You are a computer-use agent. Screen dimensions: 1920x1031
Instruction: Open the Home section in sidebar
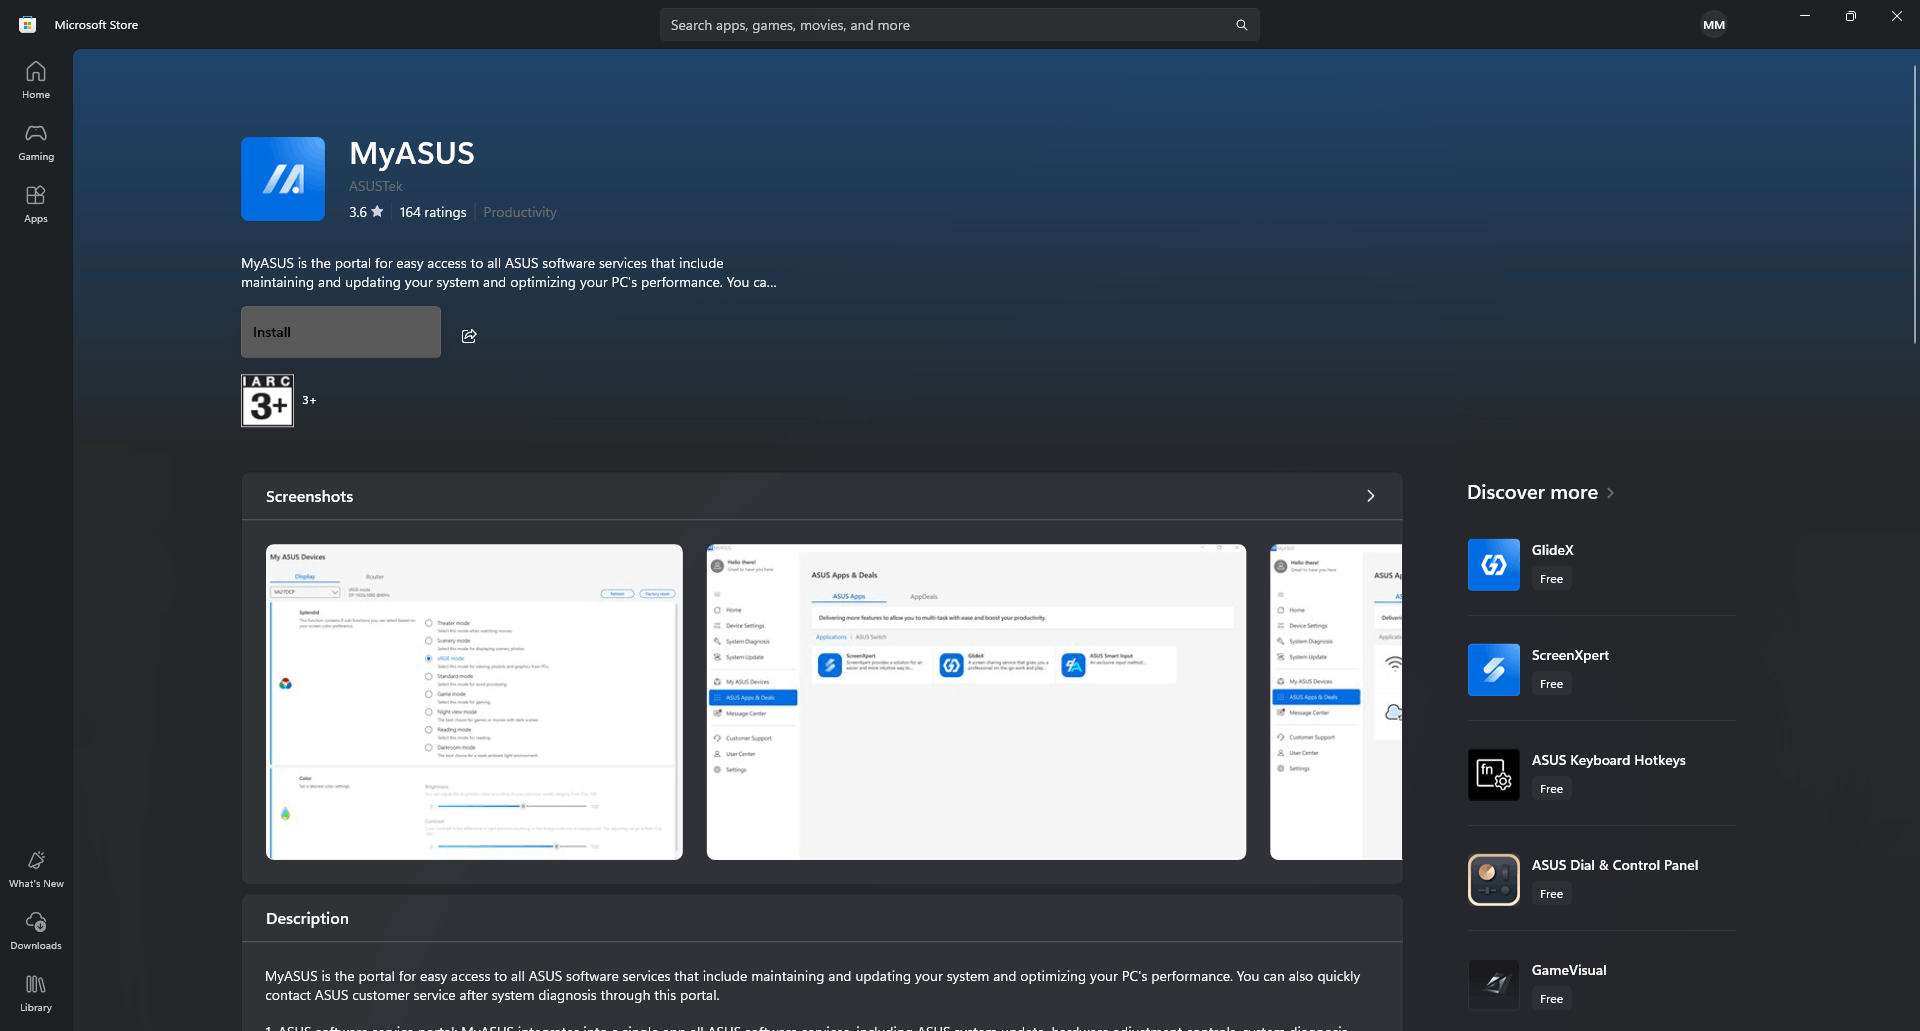click(x=36, y=80)
